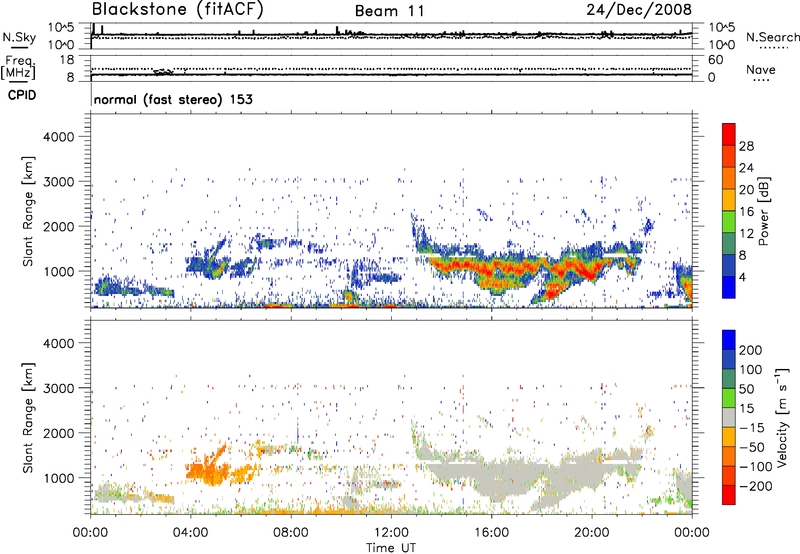Click the left '10^5' noise axis label
800x554 pixels.
(x=61, y=27)
